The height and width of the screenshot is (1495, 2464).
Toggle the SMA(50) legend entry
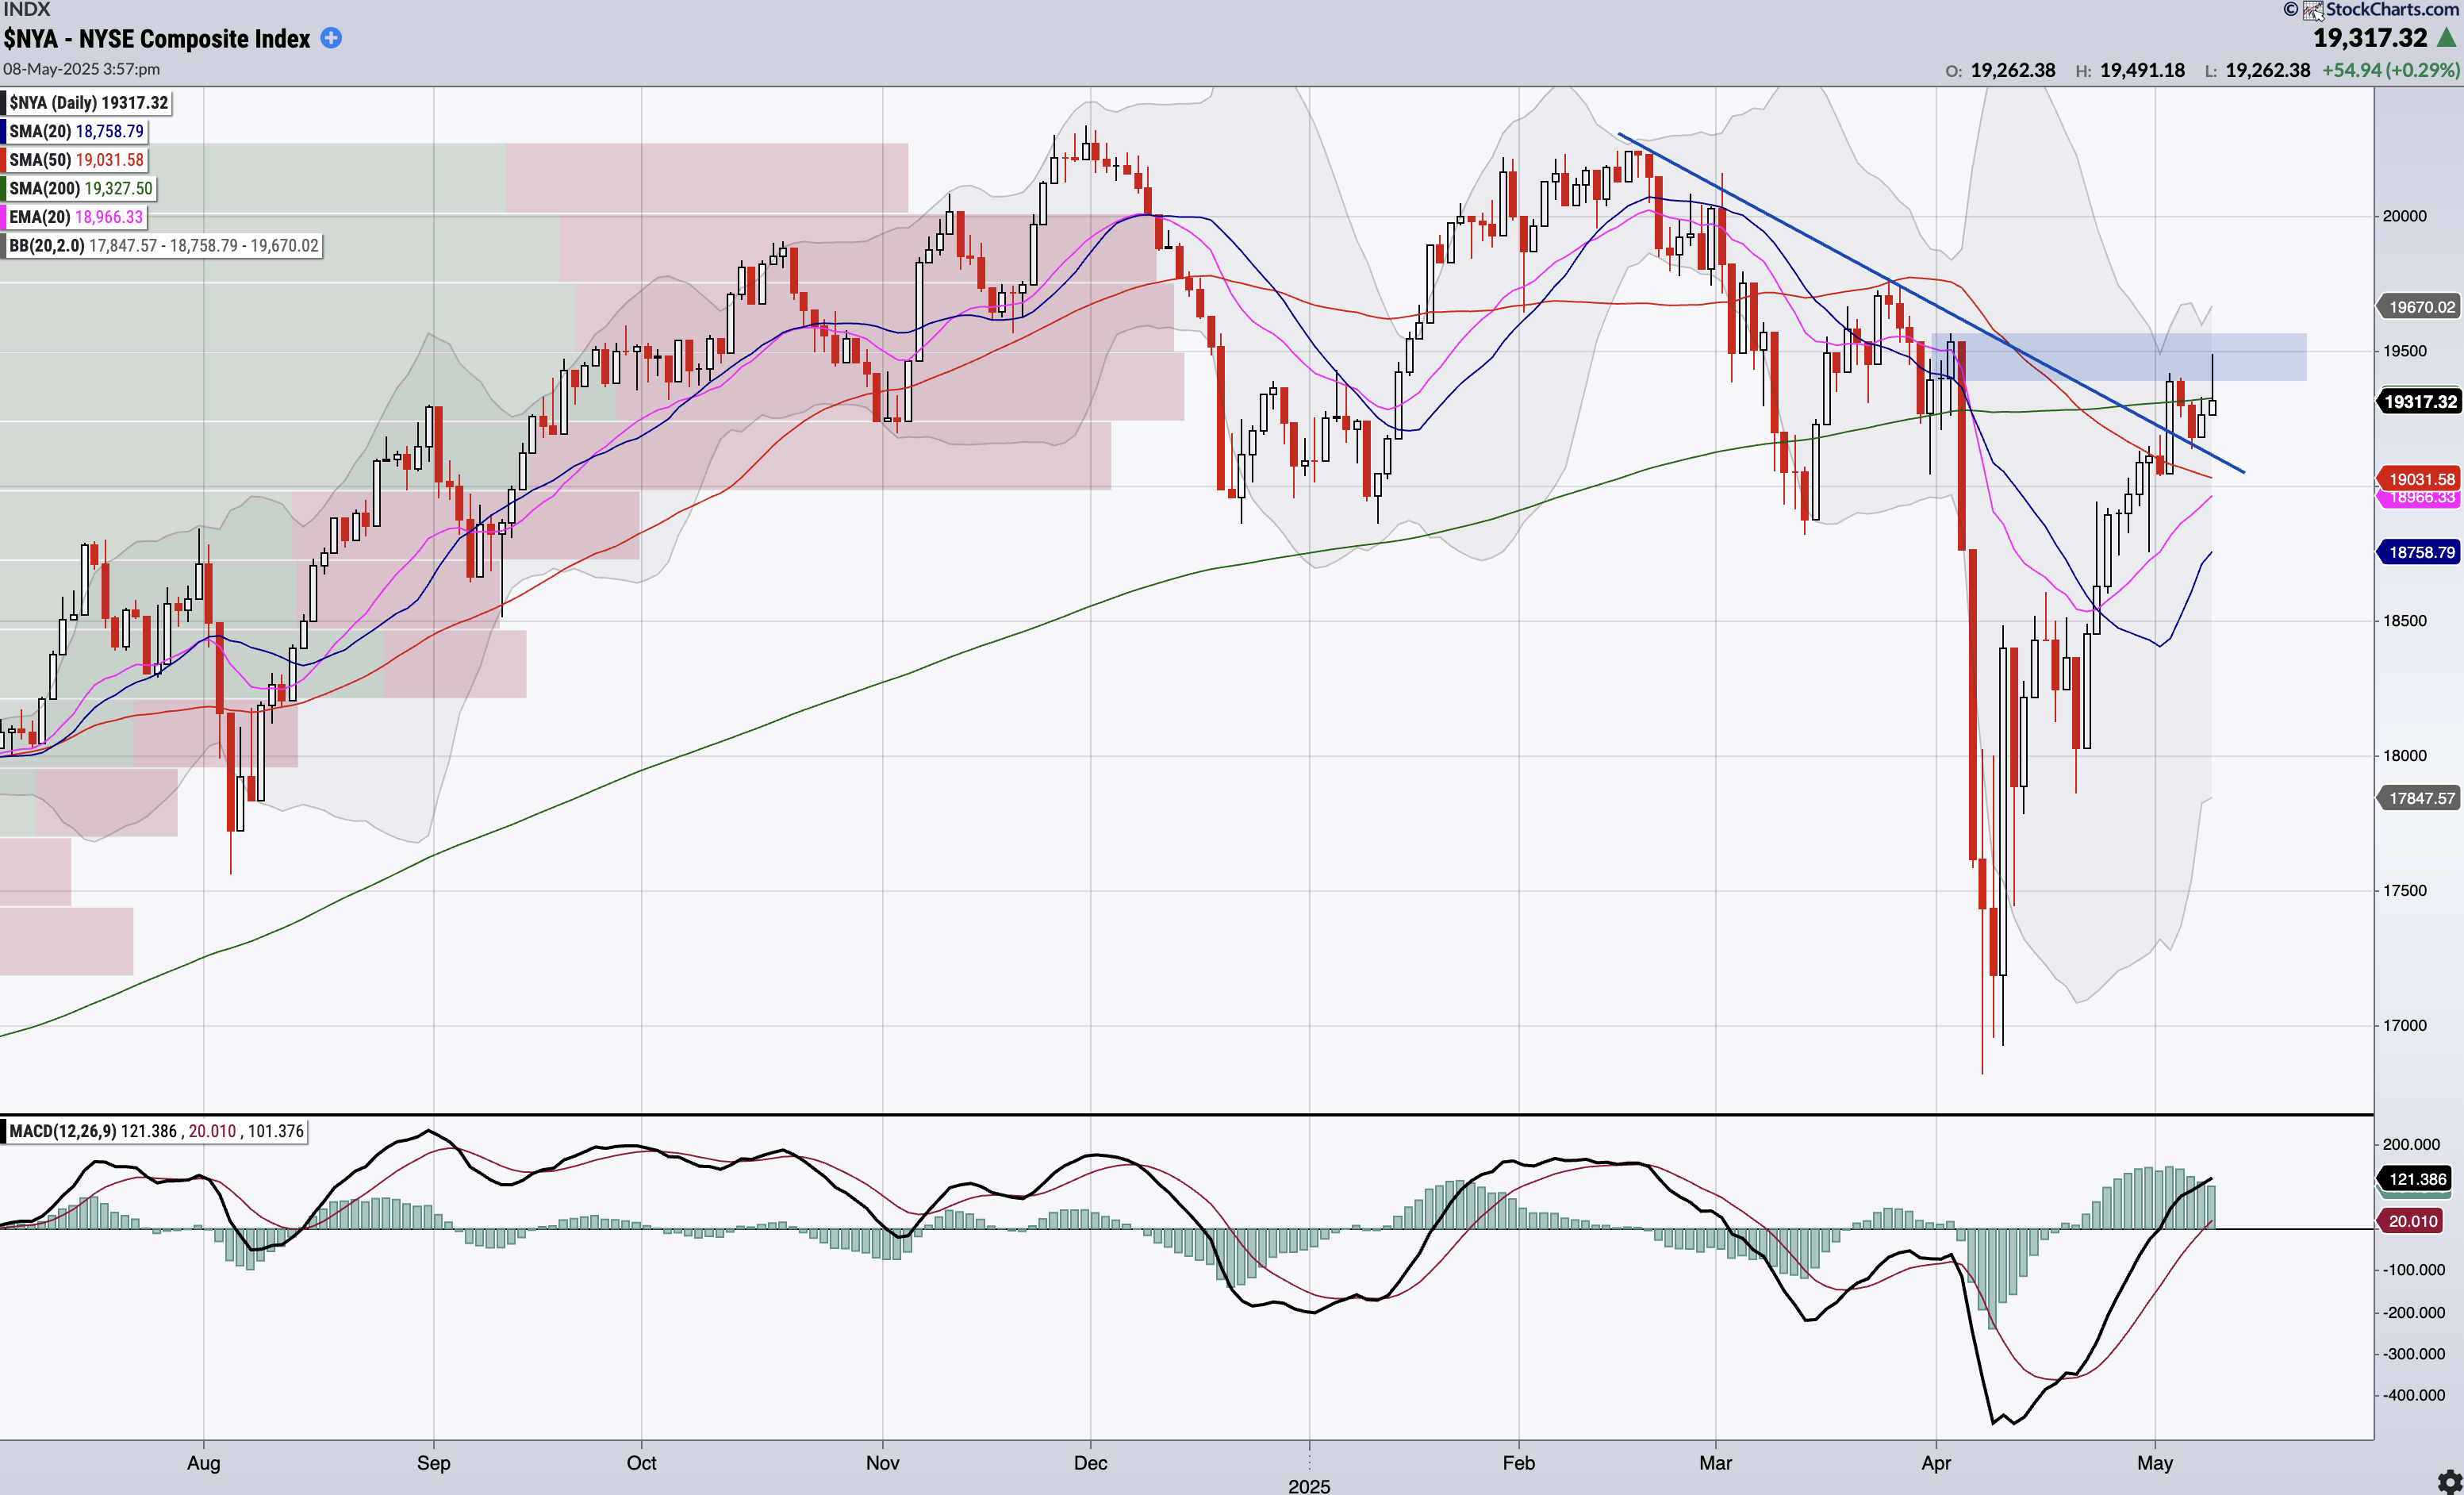(x=76, y=160)
